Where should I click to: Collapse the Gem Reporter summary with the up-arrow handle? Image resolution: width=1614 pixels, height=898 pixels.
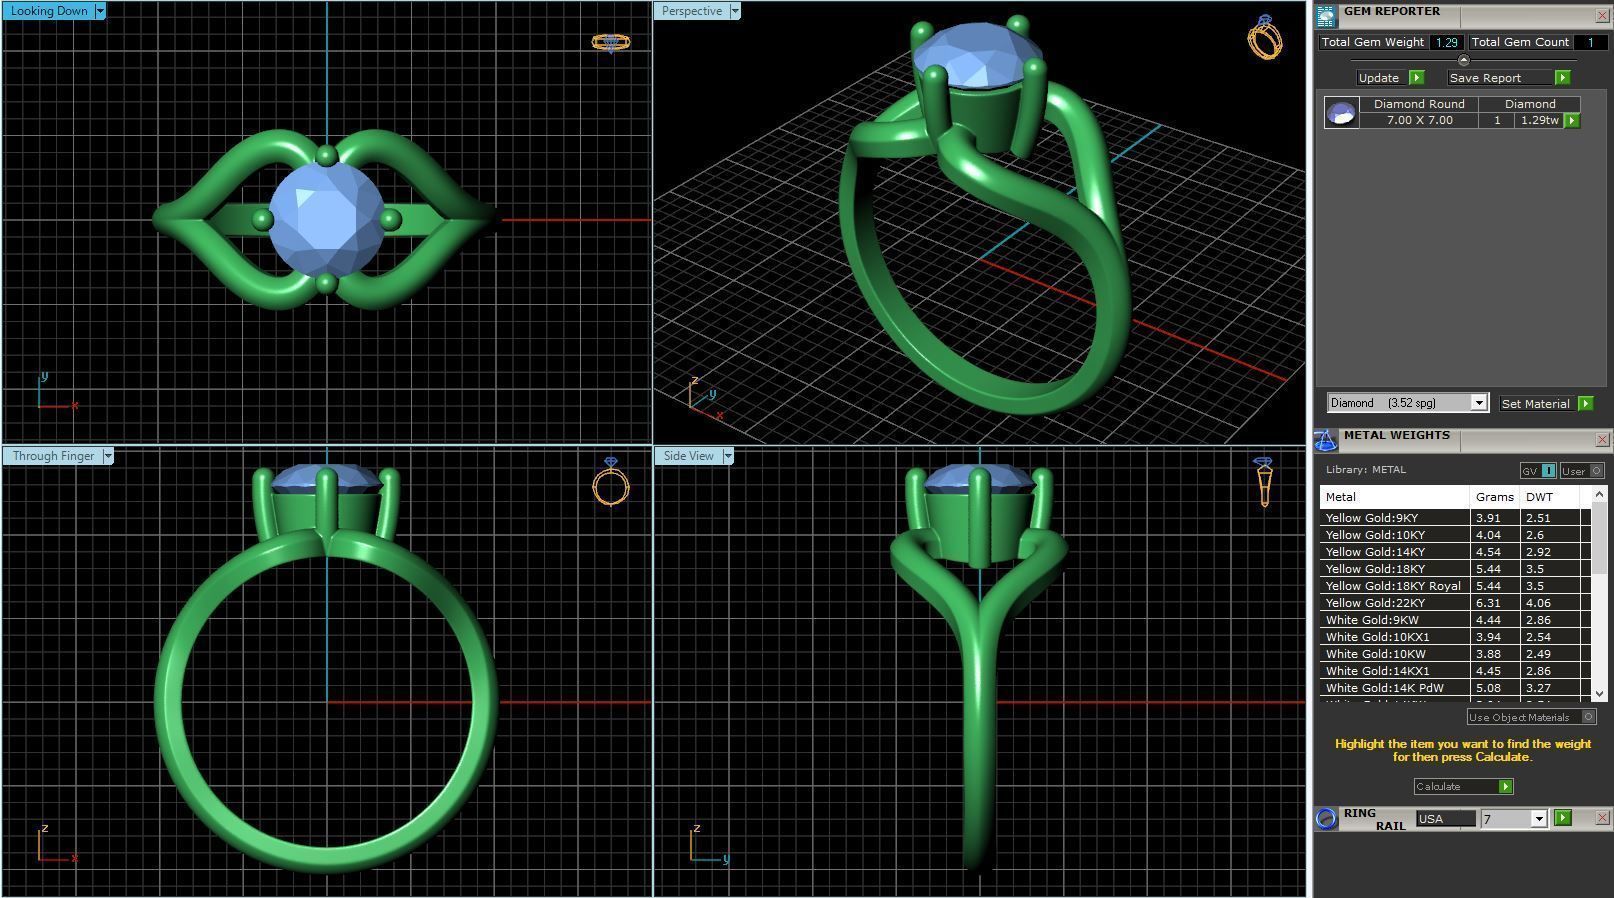1463,60
